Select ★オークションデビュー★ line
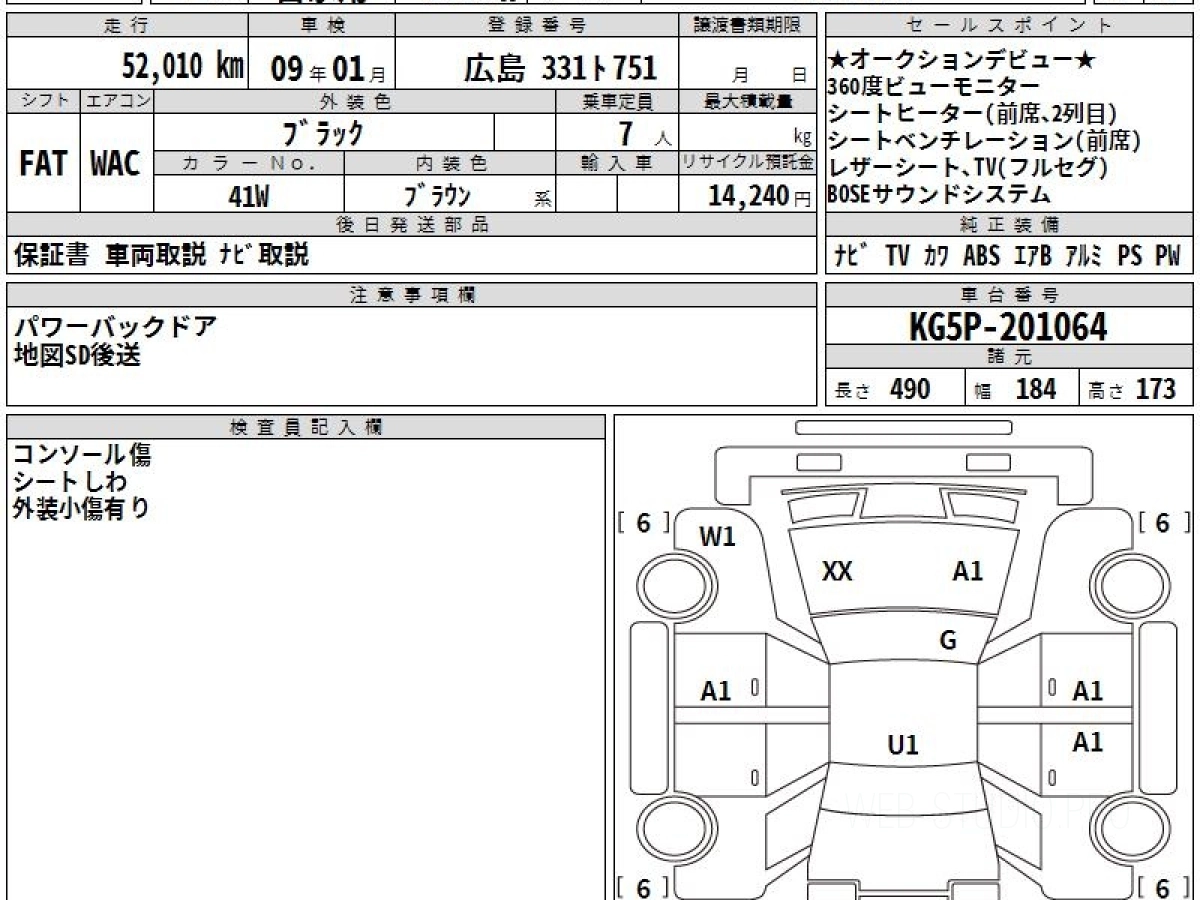Image resolution: width=1200 pixels, height=900 pixels. [961, 62]
